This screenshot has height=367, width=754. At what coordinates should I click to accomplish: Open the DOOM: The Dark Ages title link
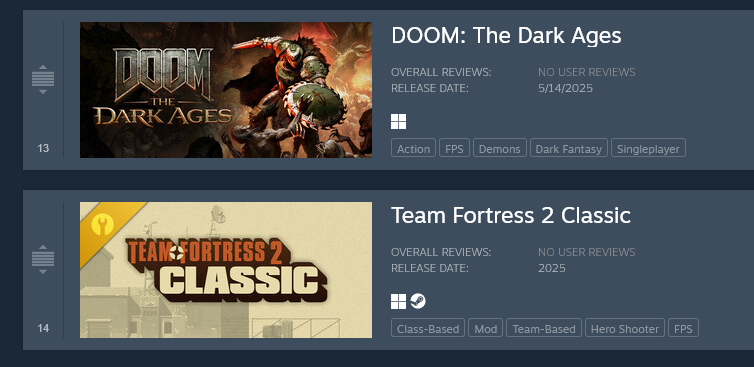[x=506, y=36]
